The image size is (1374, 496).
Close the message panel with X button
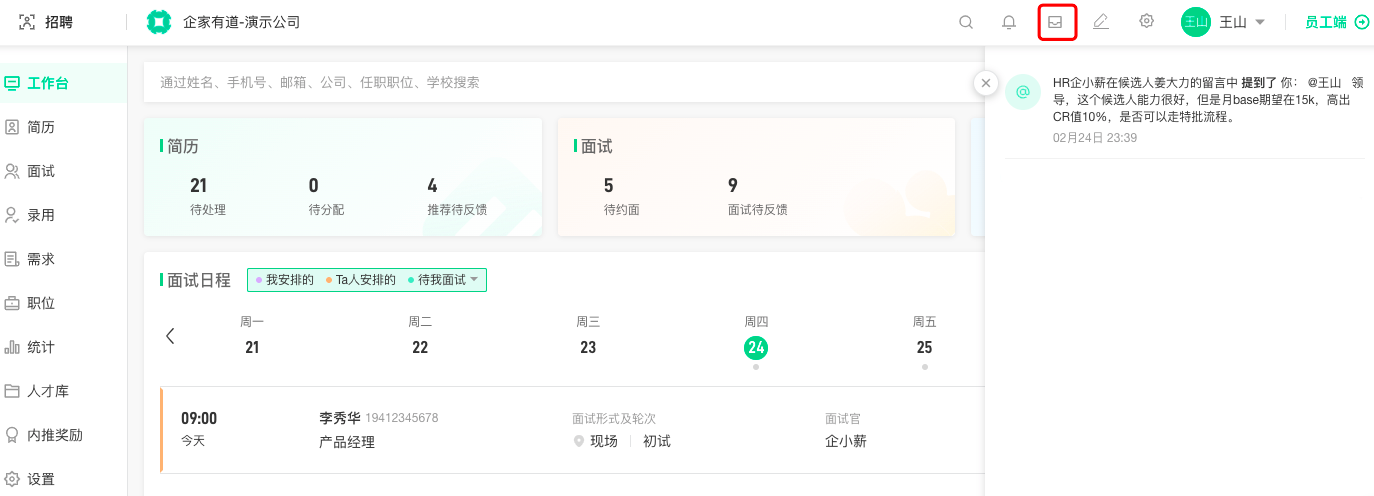(x=986, y=84)
